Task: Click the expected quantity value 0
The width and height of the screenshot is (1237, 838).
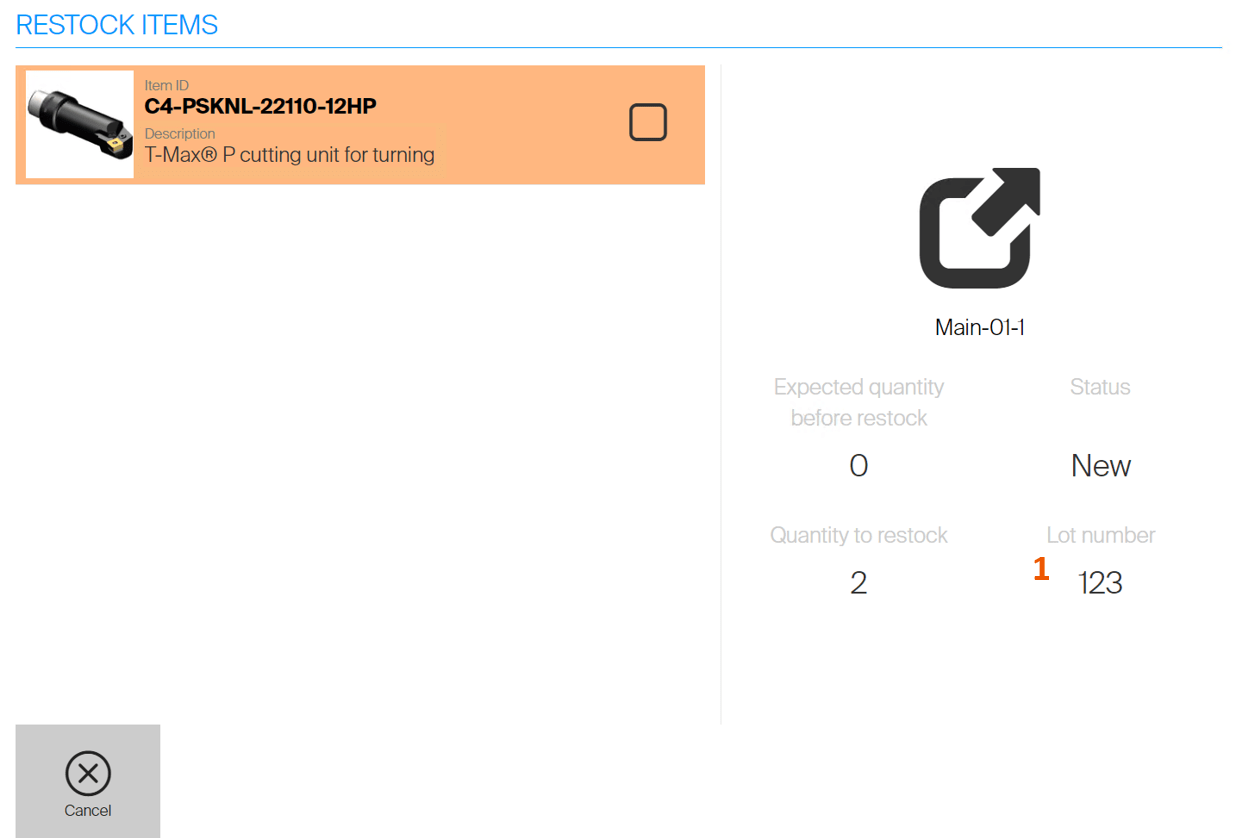Action: point(858,466)
